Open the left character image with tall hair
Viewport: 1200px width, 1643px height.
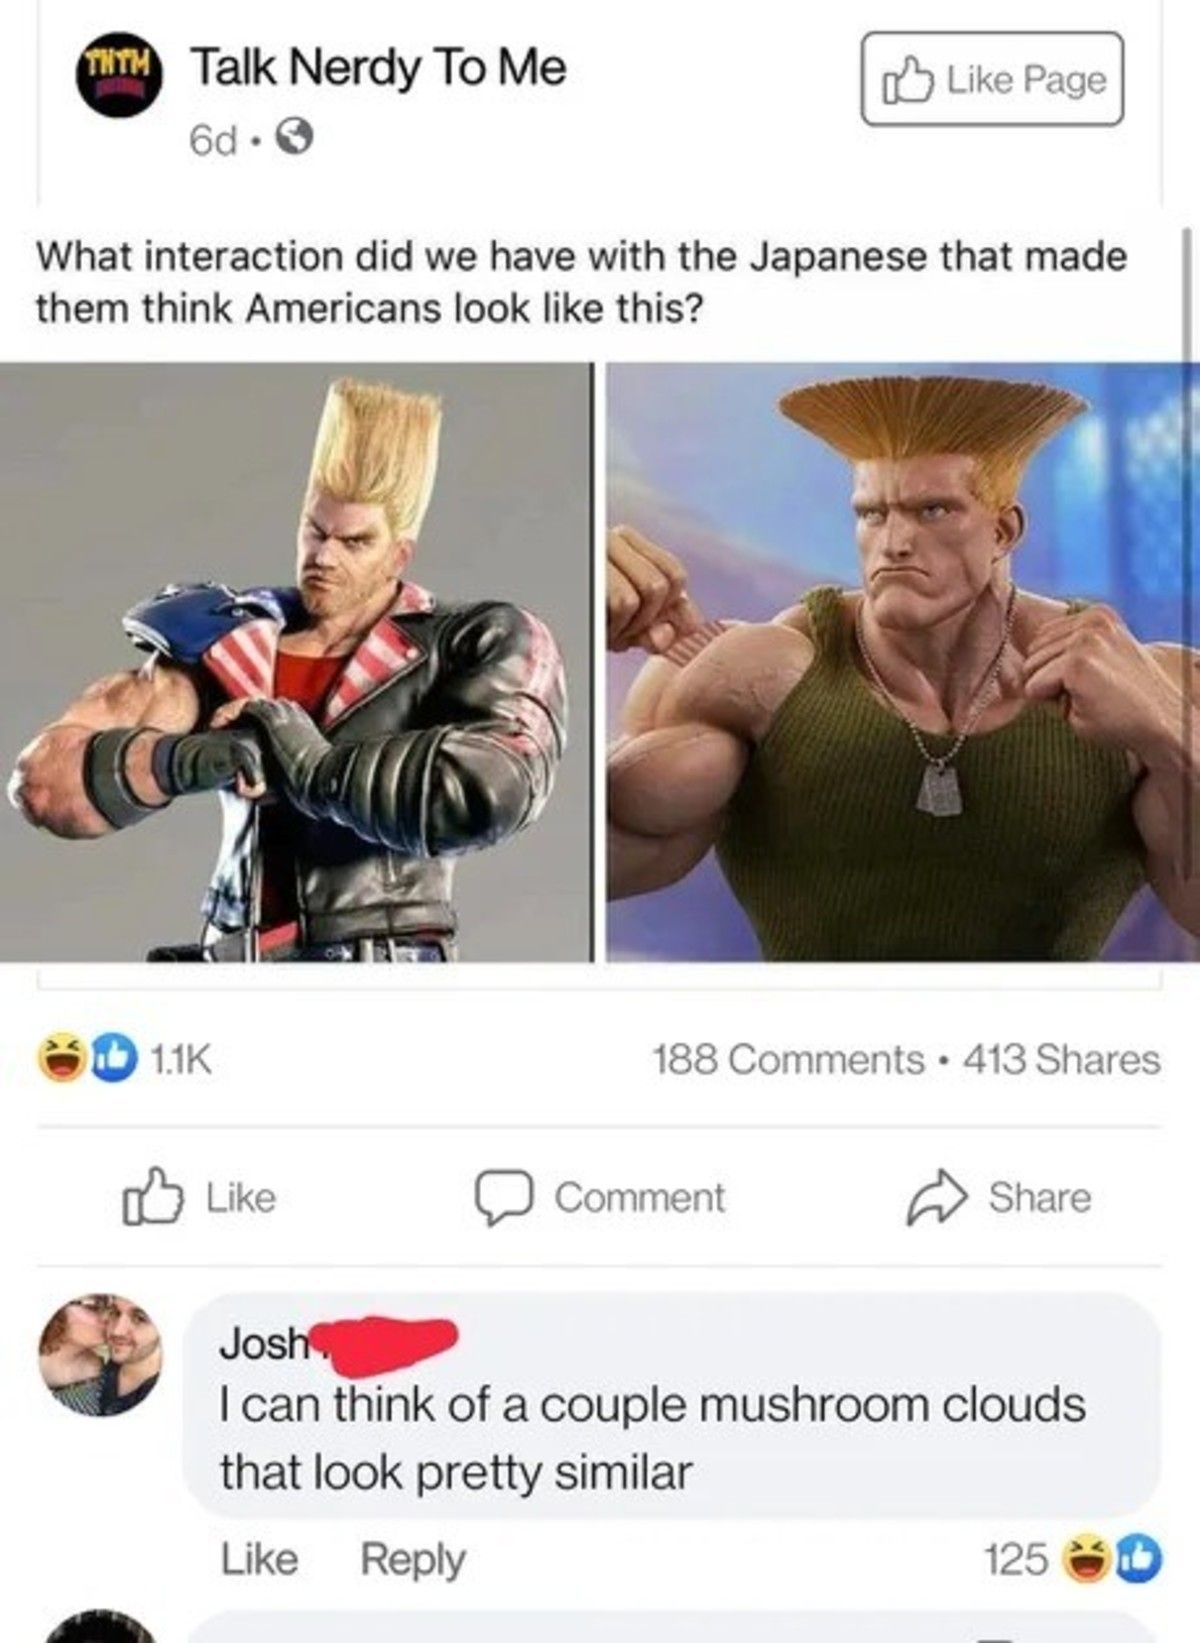point(296,662)
